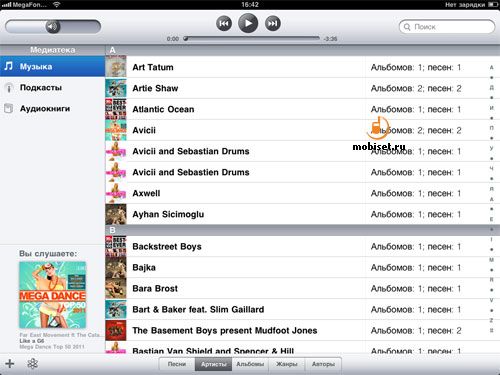
Task: Click Bara Brost album thumbnail
Action: (116, 288)
